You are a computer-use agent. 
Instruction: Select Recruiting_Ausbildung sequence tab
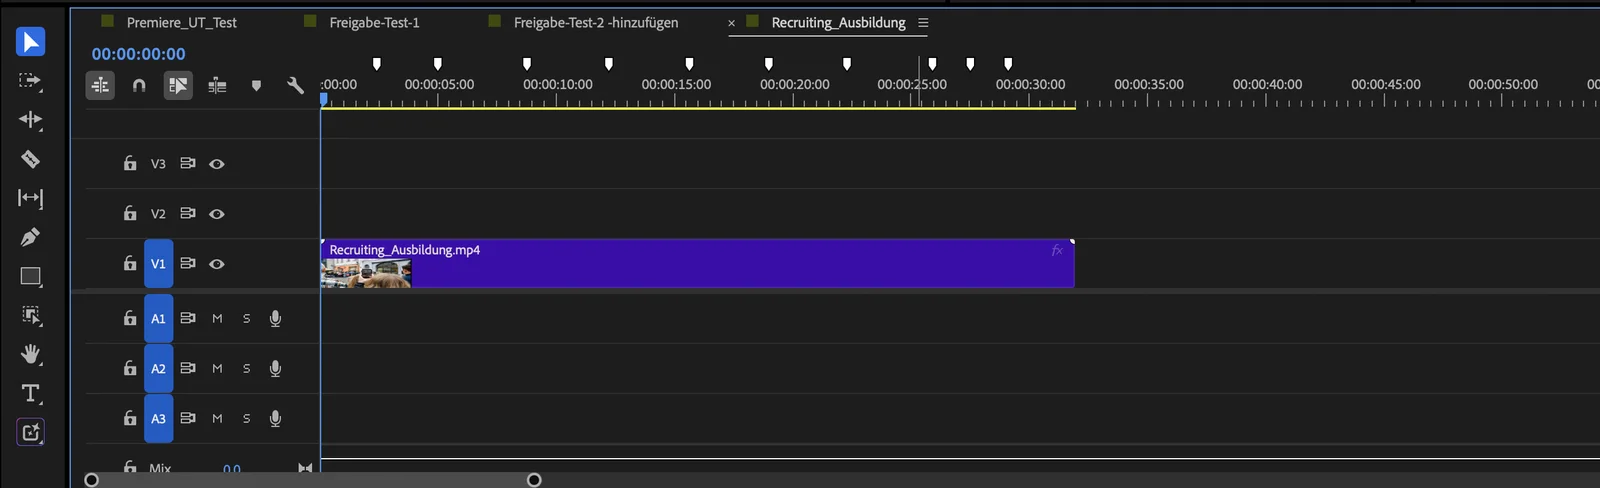(x=838, y=22)
